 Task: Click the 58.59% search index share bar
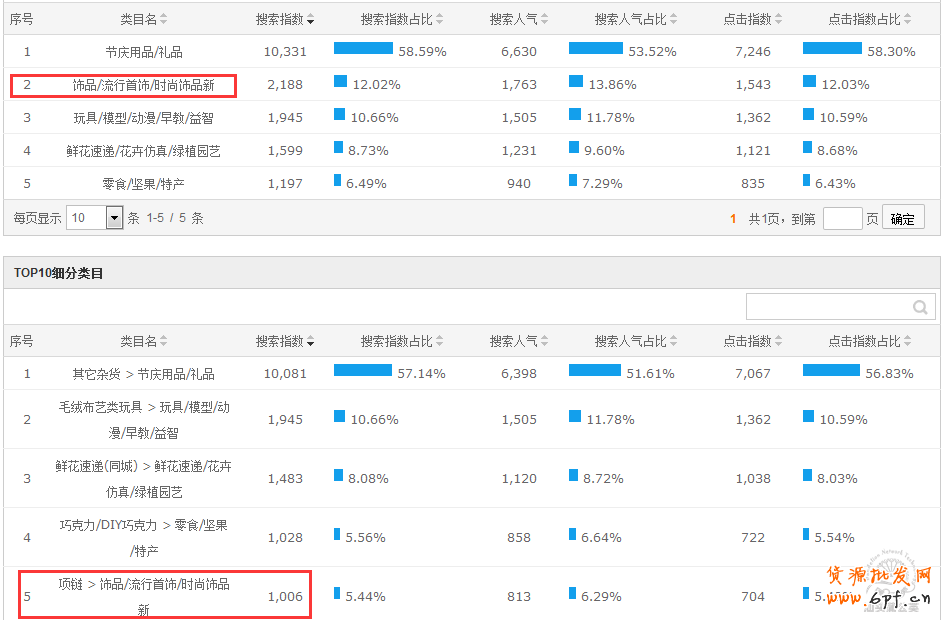[363, 49]
